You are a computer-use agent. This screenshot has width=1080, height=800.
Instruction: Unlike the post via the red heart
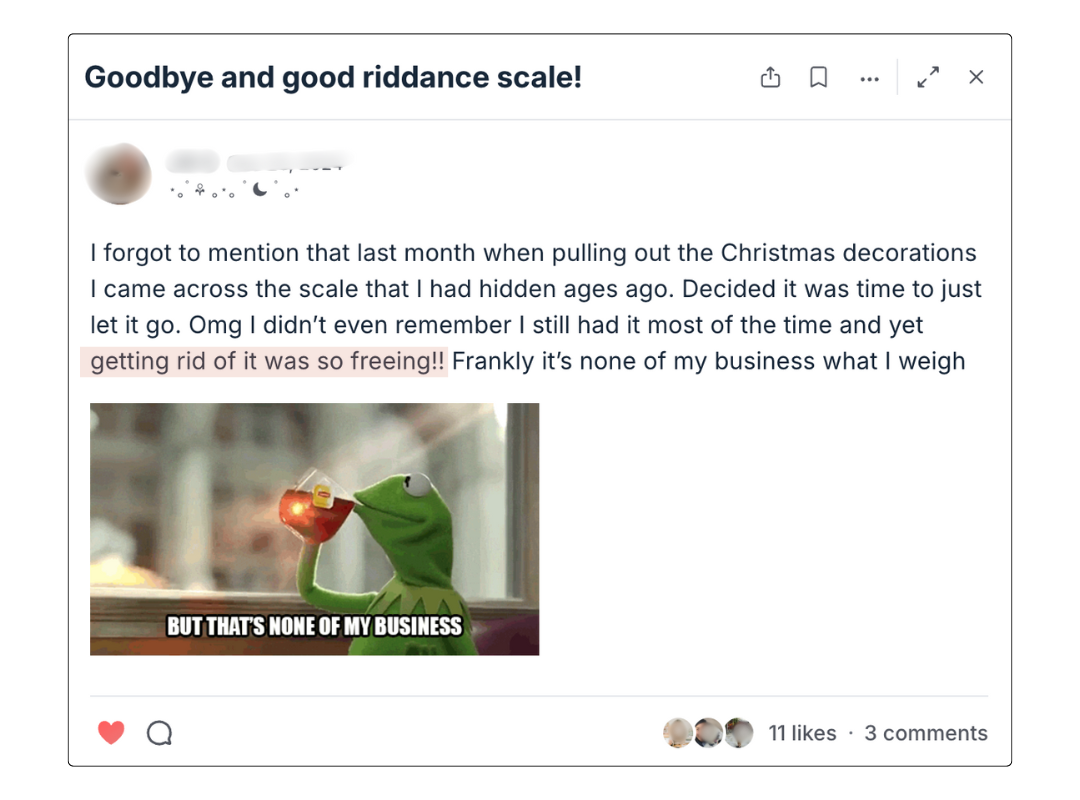pyautogui.click(x=110, y=732)
